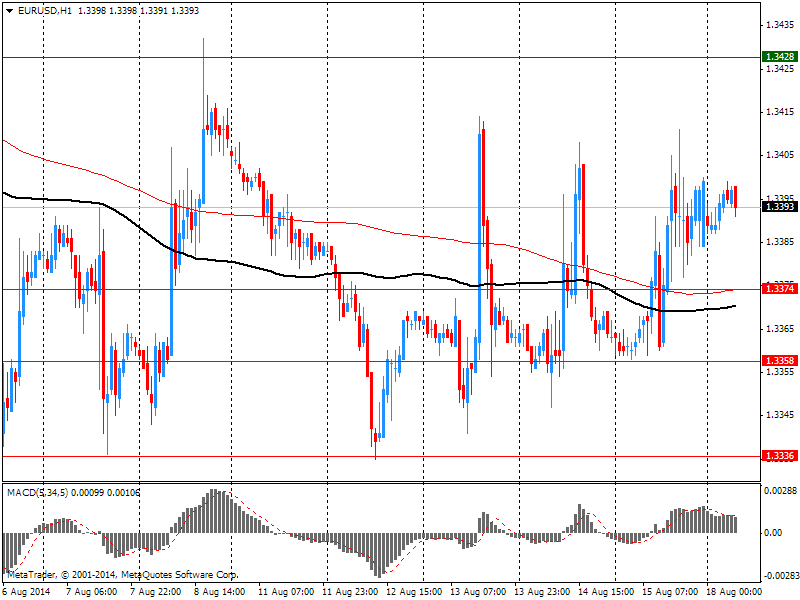The height and width of the screenshot is (600, 800).
Task: Select the red 1.3358 price level label
Action: tap(779, 361)
